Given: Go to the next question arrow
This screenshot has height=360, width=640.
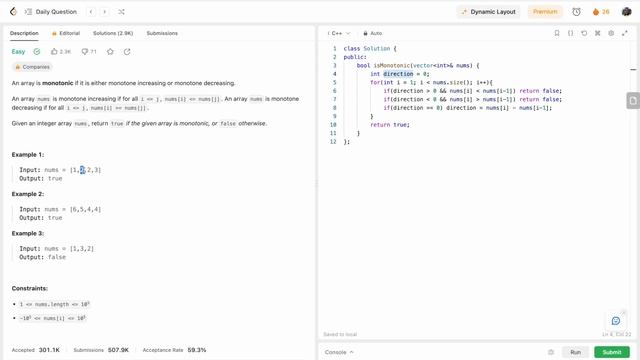Looking at the screenshot, I should coord(105,12).
